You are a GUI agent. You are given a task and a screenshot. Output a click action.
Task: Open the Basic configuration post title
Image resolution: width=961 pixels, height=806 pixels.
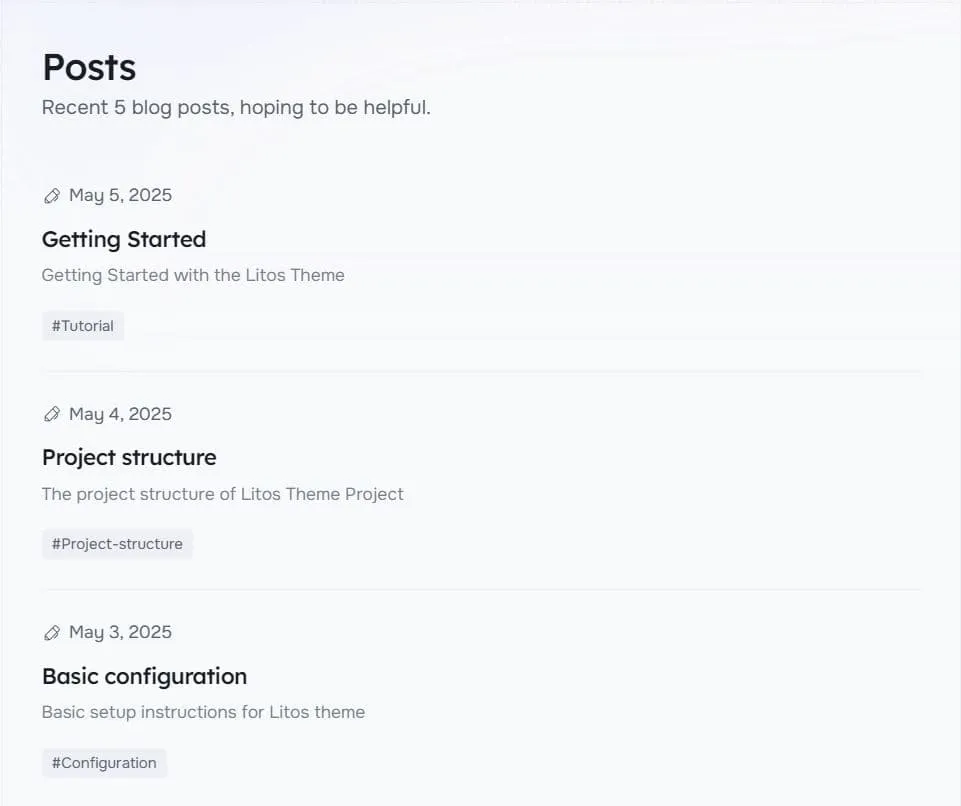pos(144,677)
